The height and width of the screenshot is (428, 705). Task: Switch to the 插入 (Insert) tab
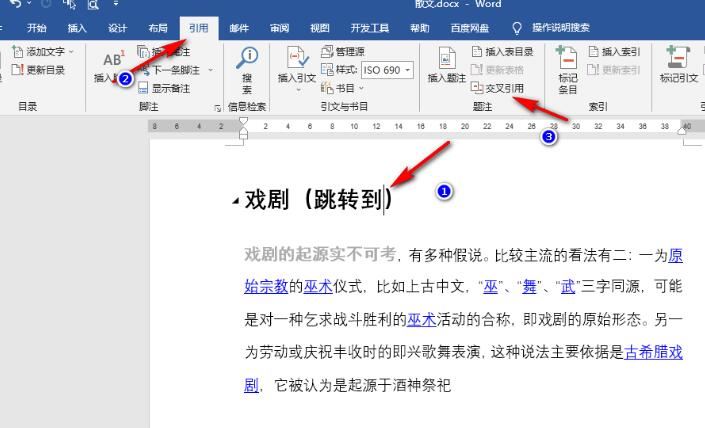pyautogui.click(x=76, y=28)
